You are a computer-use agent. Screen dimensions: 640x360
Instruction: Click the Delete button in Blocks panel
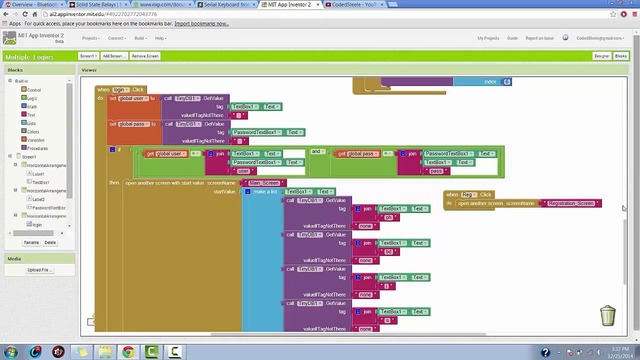coord(50,242)
